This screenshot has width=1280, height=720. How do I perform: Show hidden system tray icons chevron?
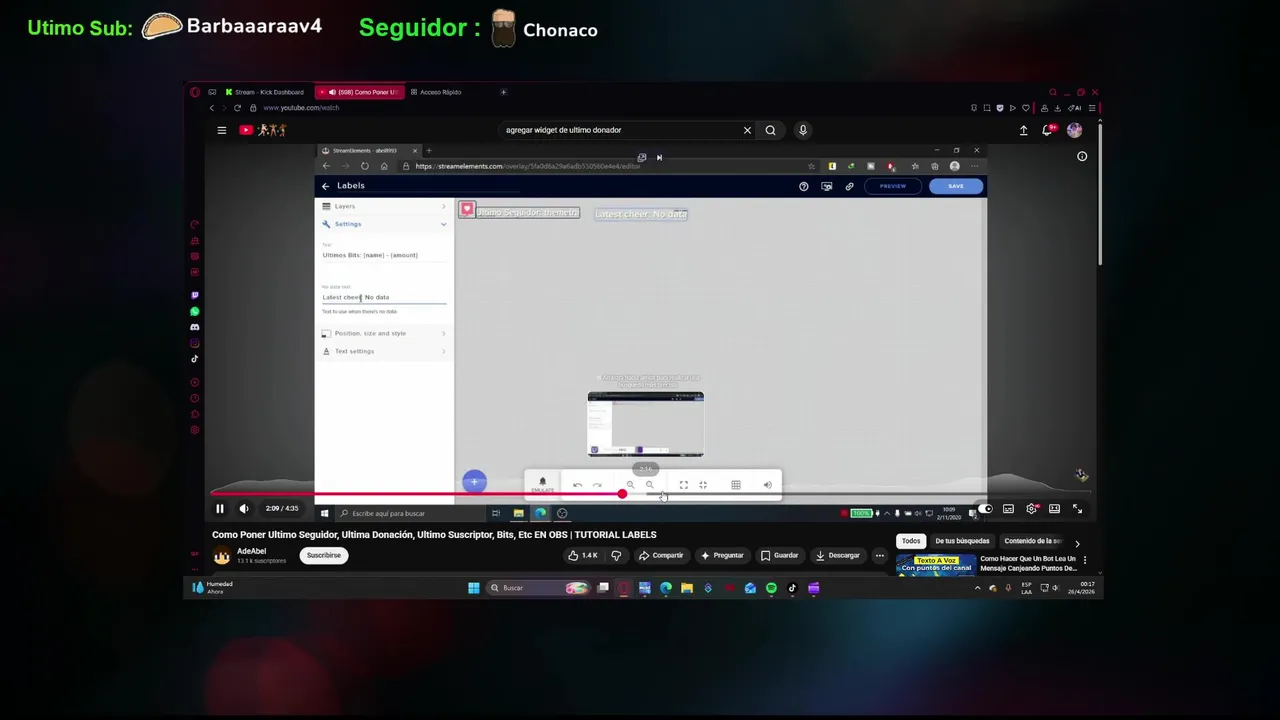click(x=977, y=588)
